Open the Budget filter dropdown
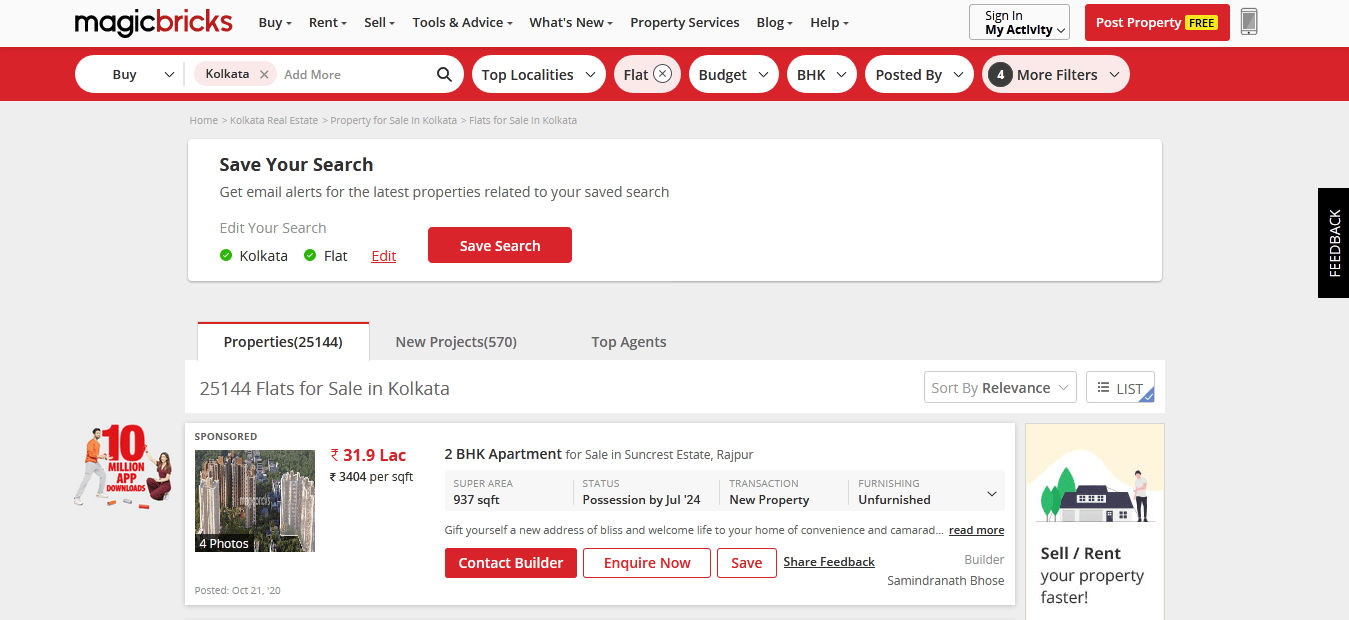Viewport: 1349px width, 620px height. 733,73
